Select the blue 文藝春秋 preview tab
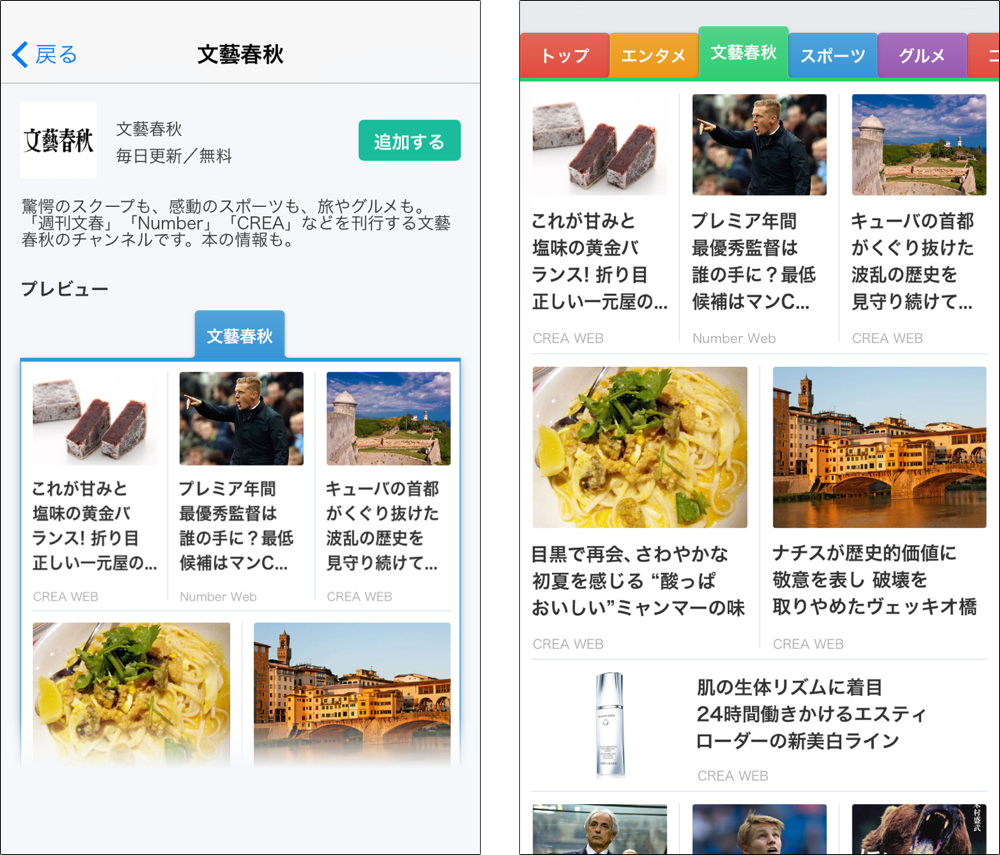1000x855 pixels. (240, 335)
